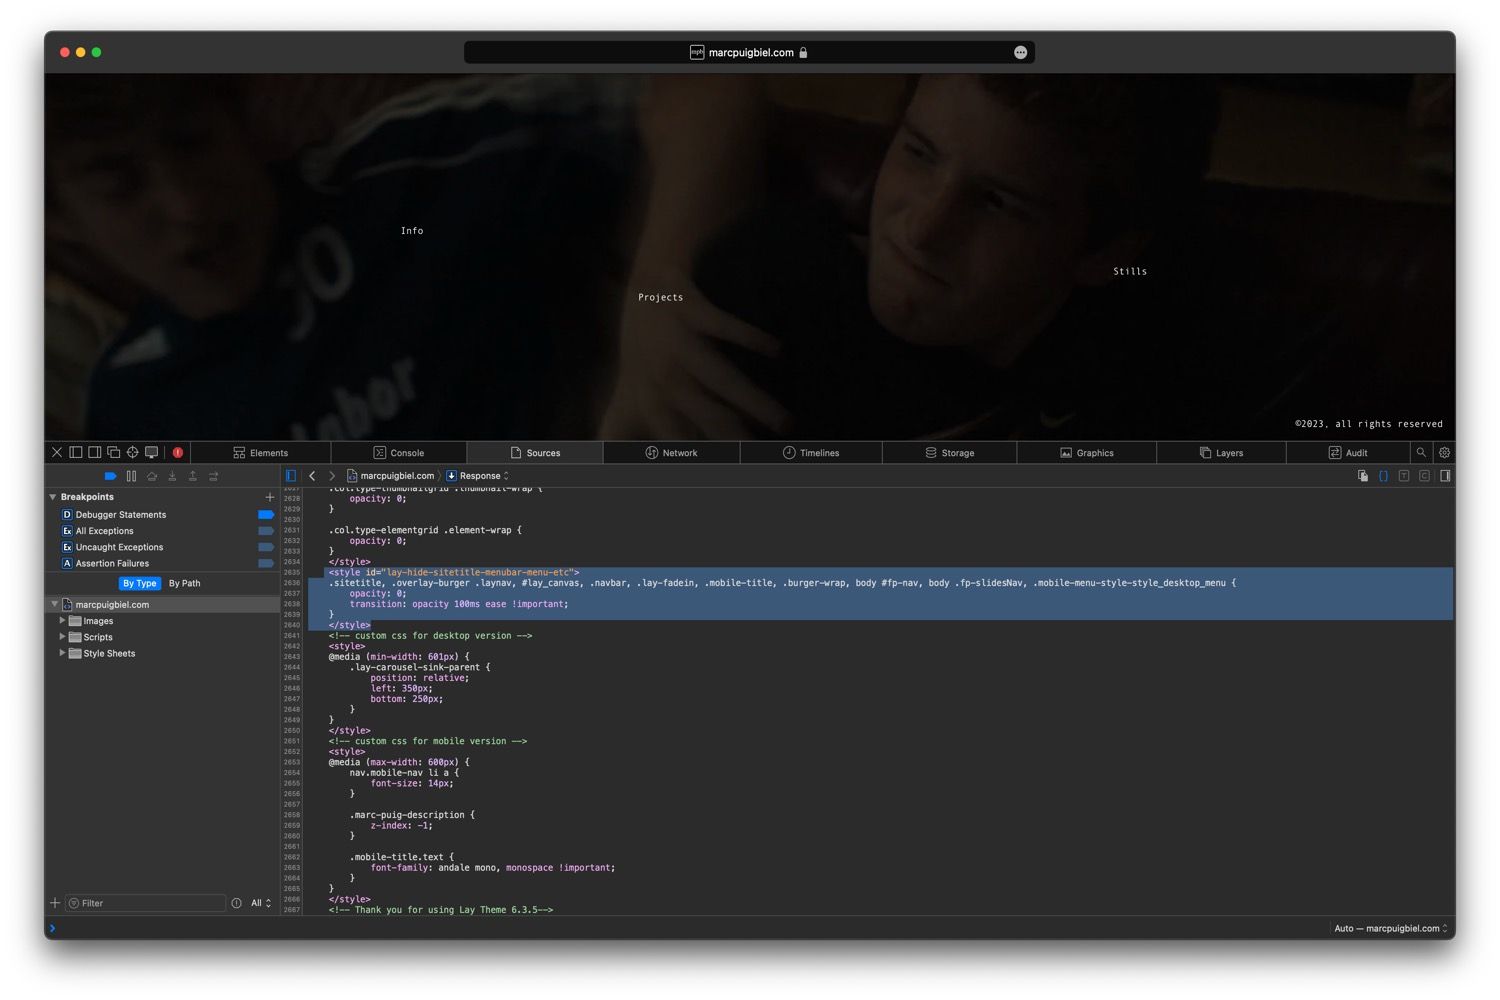This screenshot has width=1500, height=1000.
Task: Toggle Debugger Statements breakpoint marker
Action: click(266, 515)
